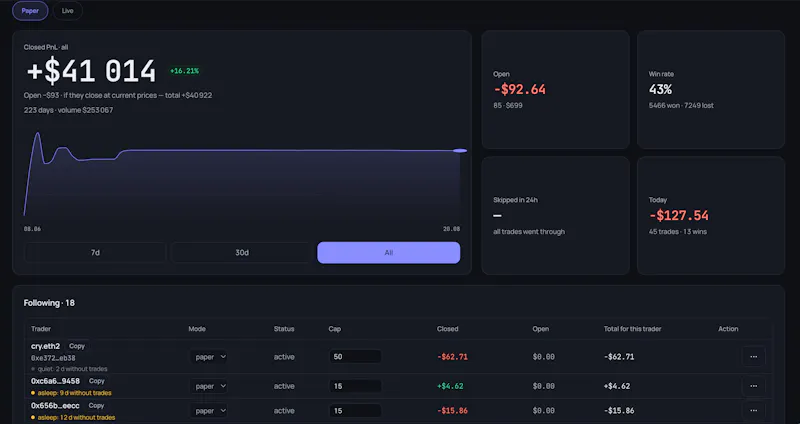Image resolution: width=800 pixels, height=424 pixels.
Task: Click the Status column header
Action: click(284, 329)
